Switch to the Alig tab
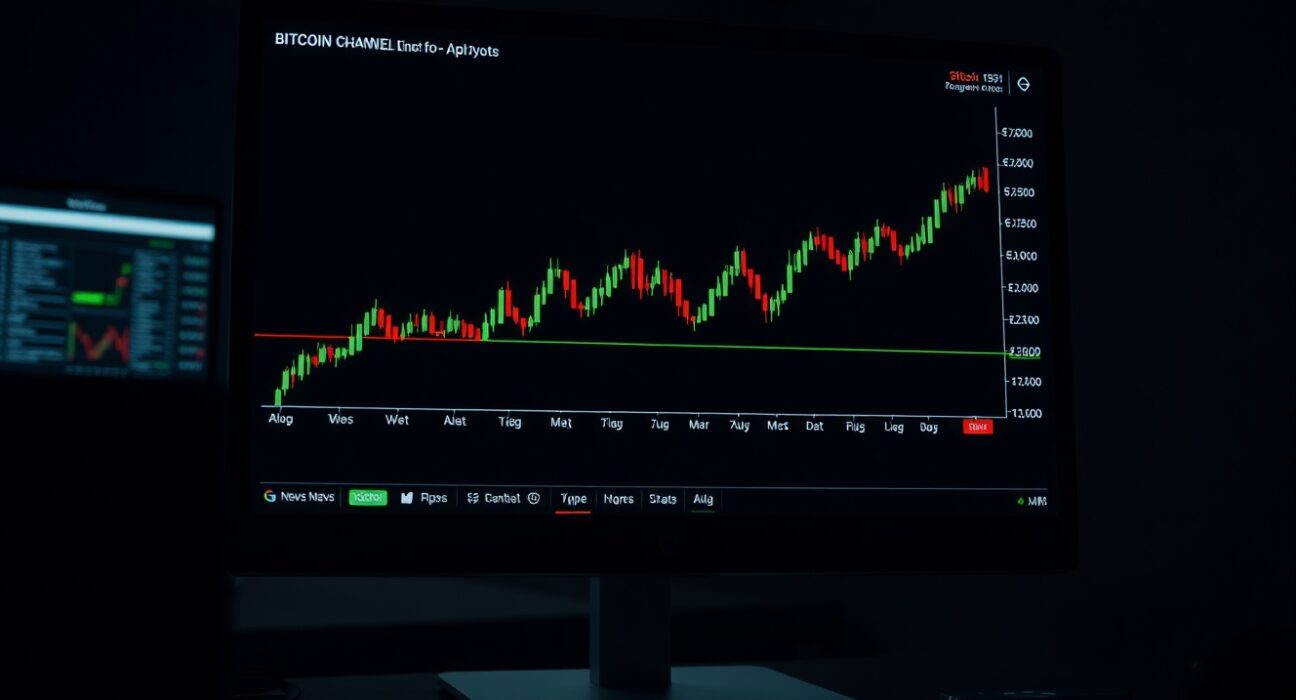The height and width of the screenshot is (700, 1296). point(703,498)
